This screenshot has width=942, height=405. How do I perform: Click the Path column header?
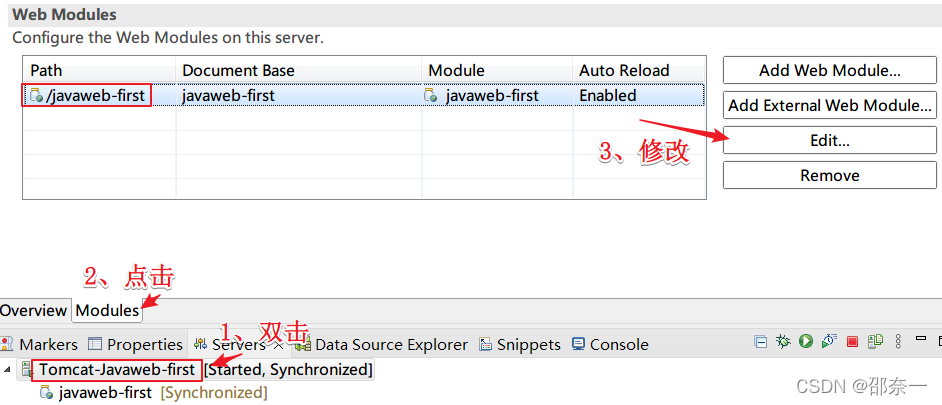pos(99,70)
